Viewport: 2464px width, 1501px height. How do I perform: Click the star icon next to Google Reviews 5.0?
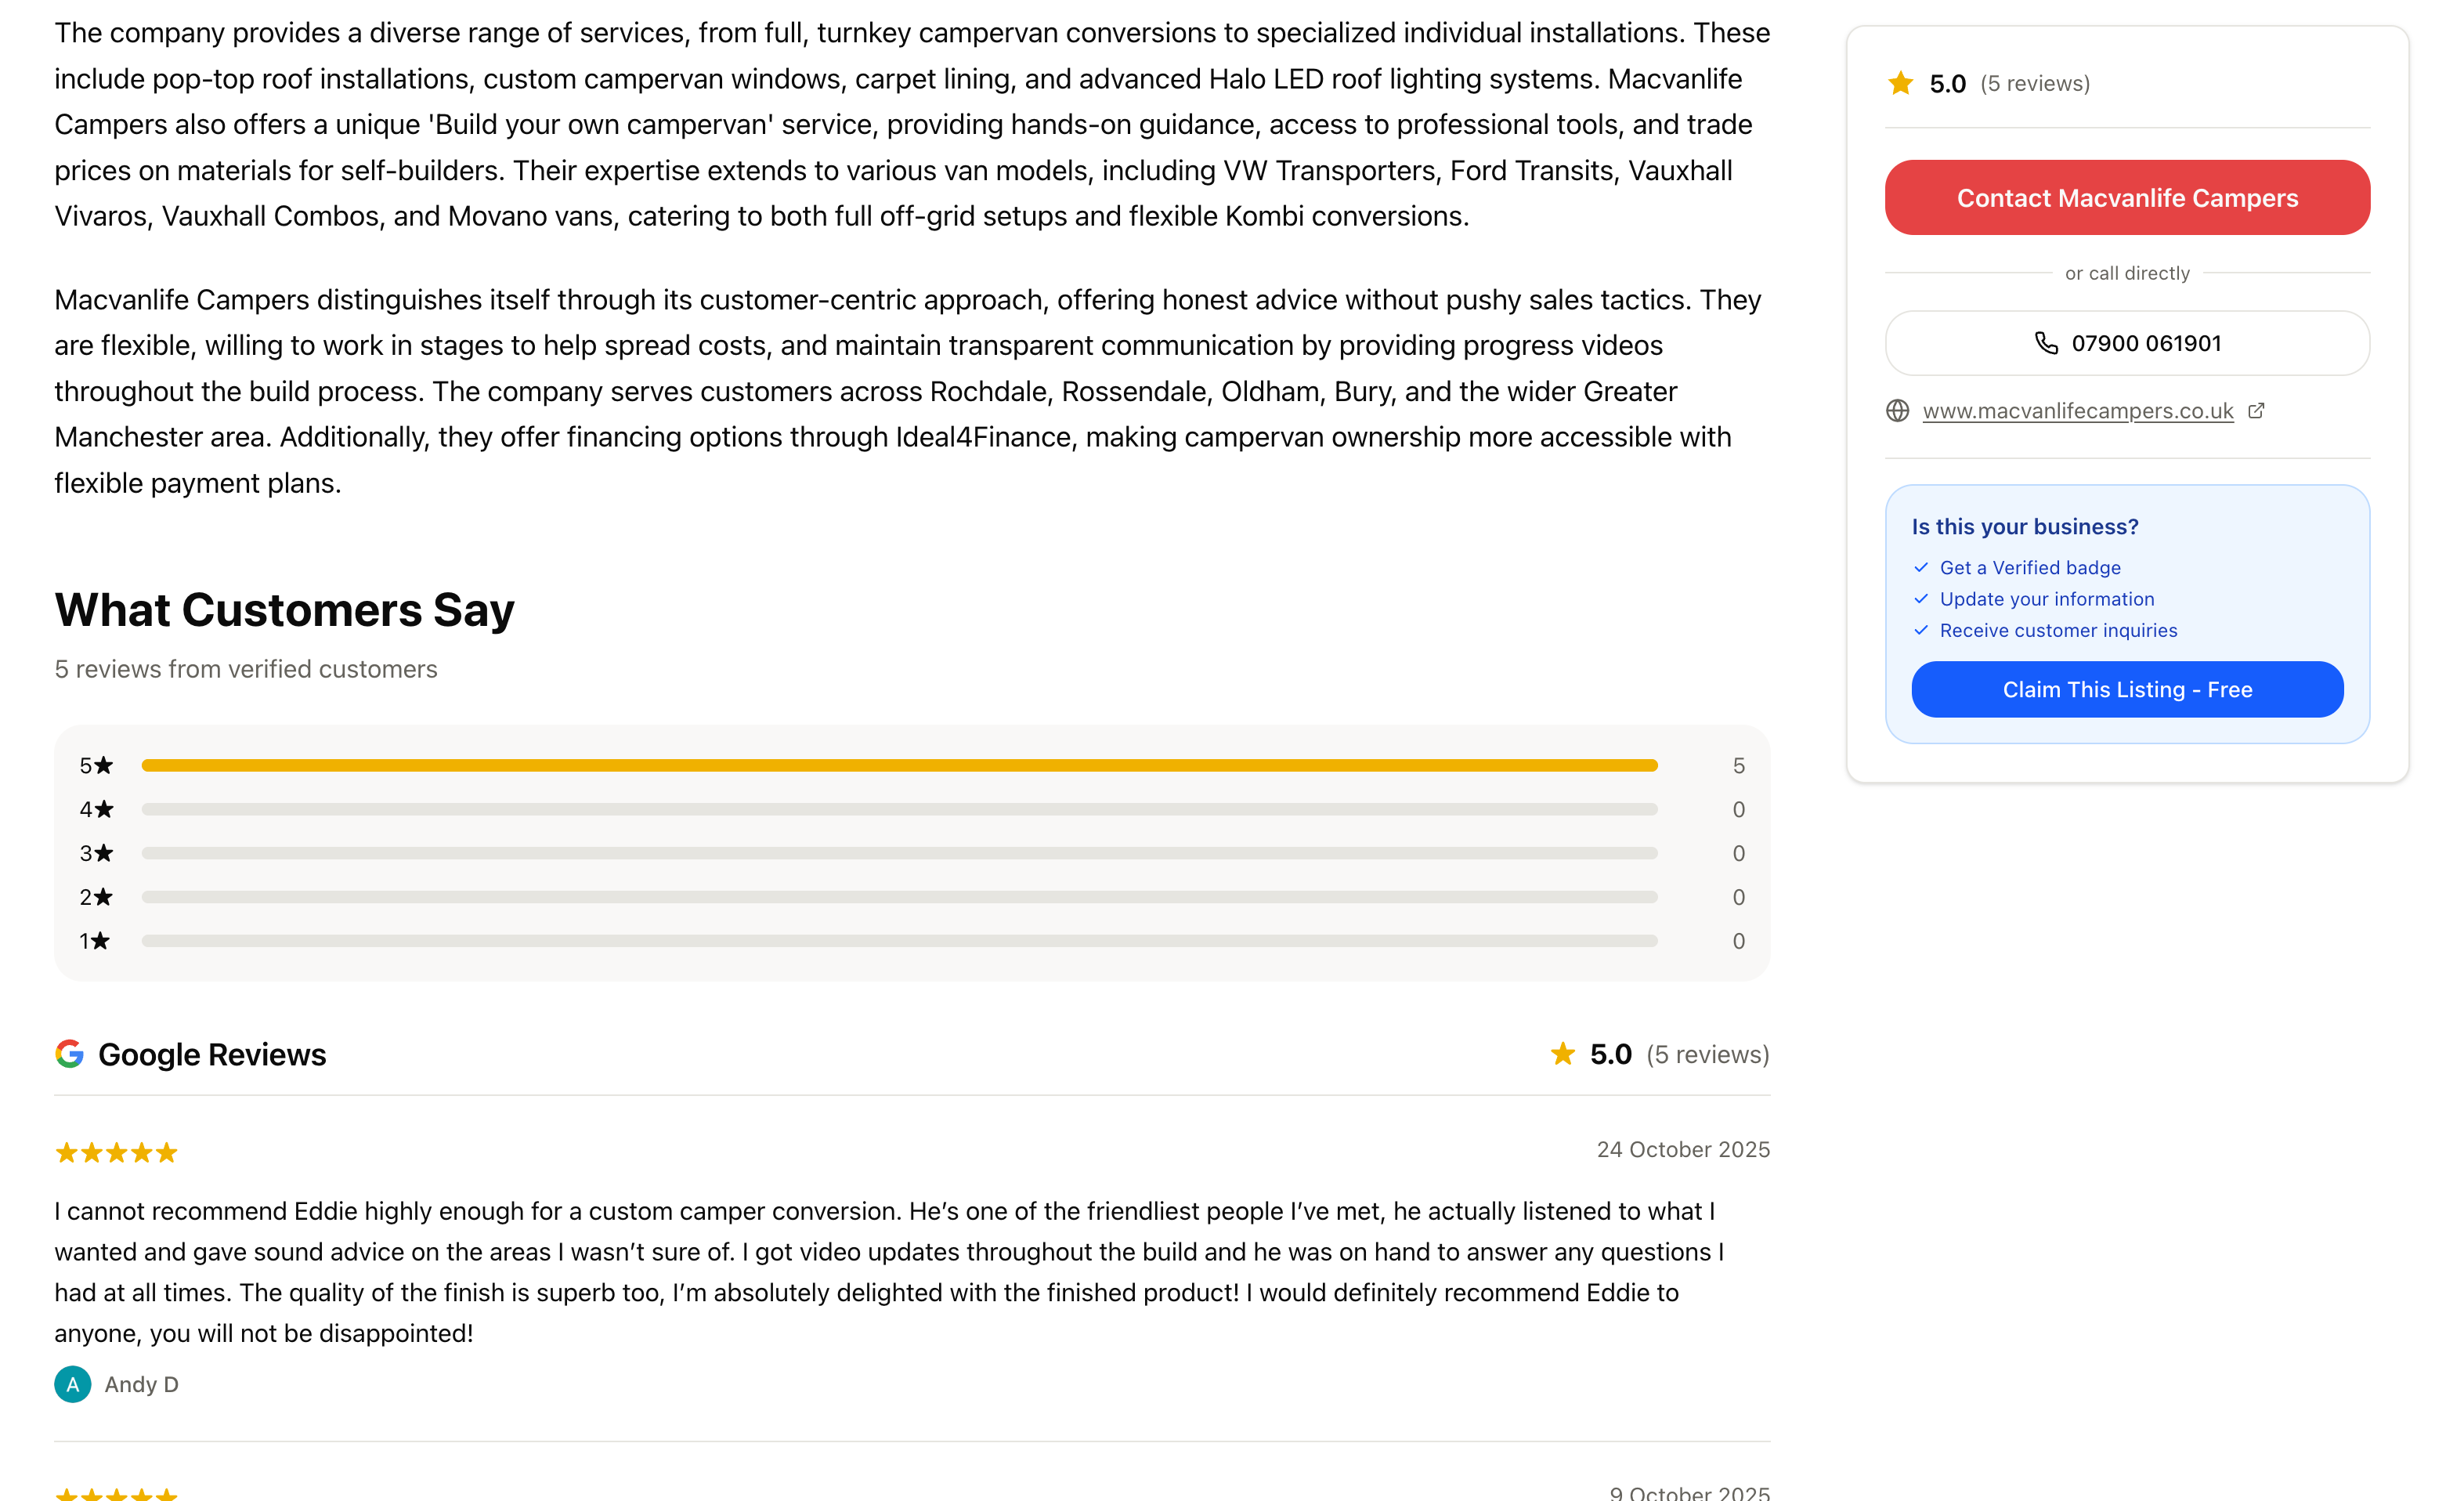click(1562, 1054)
